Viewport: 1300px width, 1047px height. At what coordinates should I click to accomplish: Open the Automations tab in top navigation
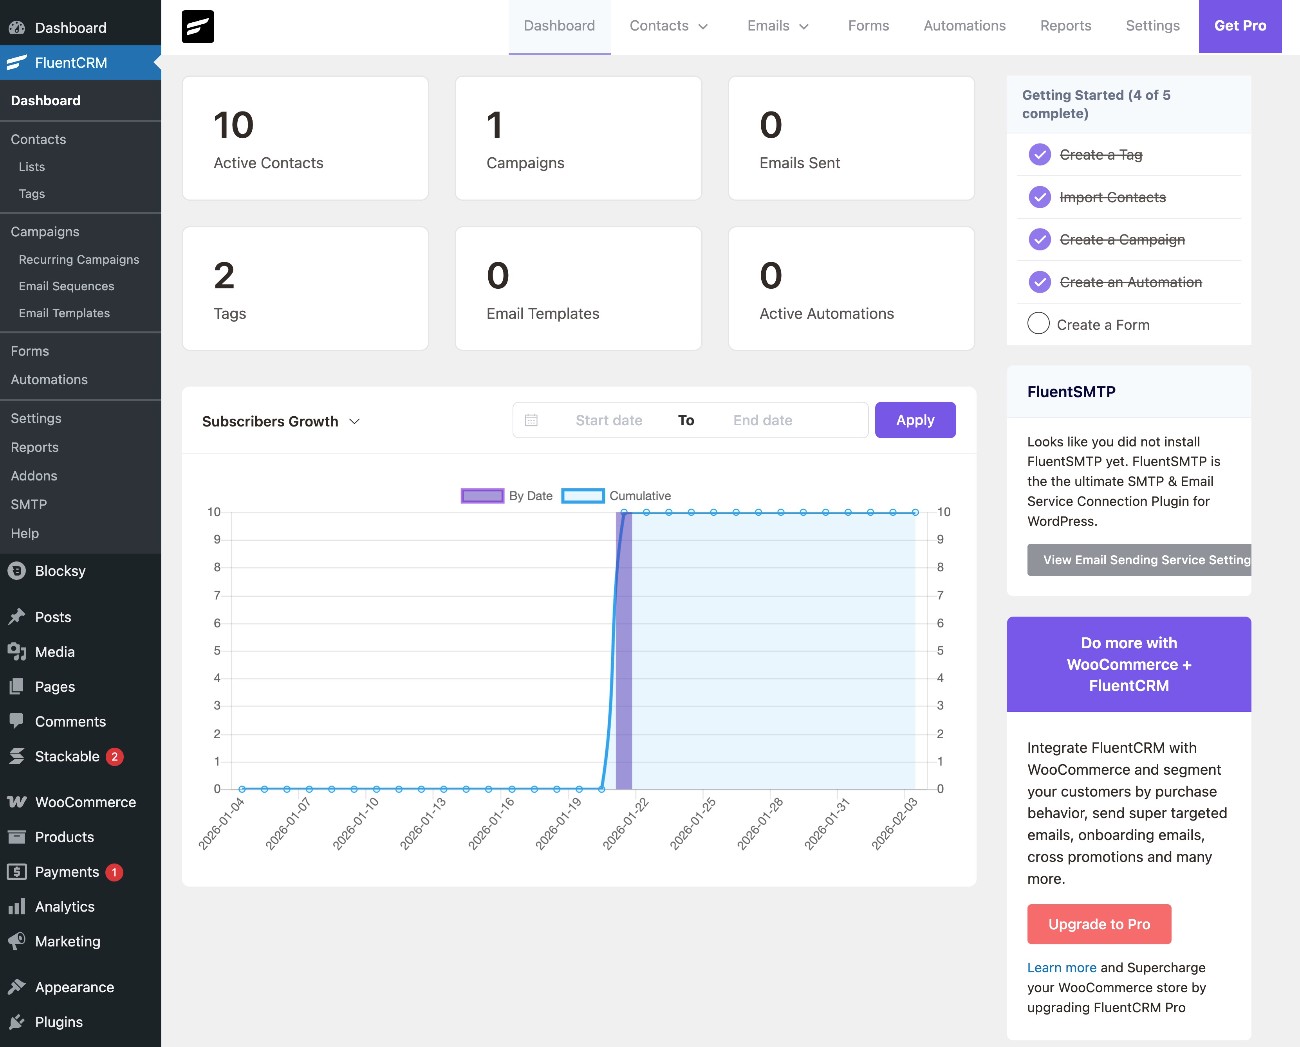click(x=964, y=26)
